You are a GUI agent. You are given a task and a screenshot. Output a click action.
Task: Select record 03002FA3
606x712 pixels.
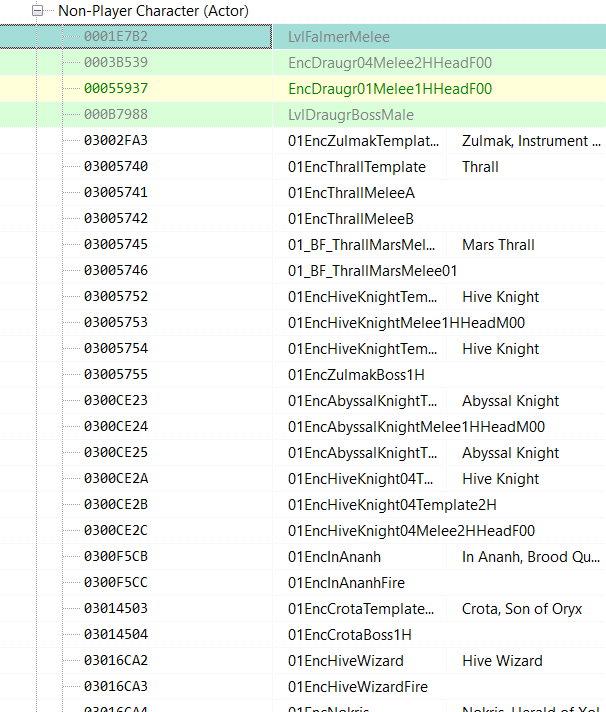116,140
